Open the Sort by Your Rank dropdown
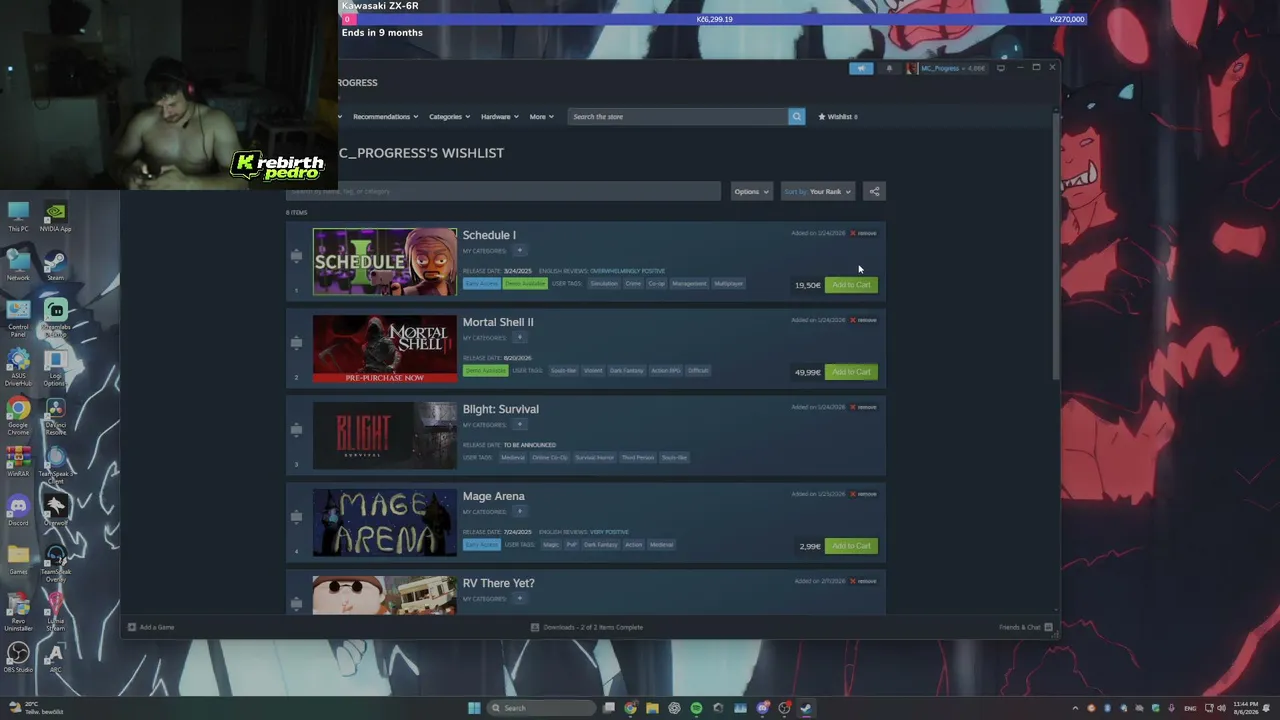The width and height of the screenshot is (1280, 720). [817, 191]
